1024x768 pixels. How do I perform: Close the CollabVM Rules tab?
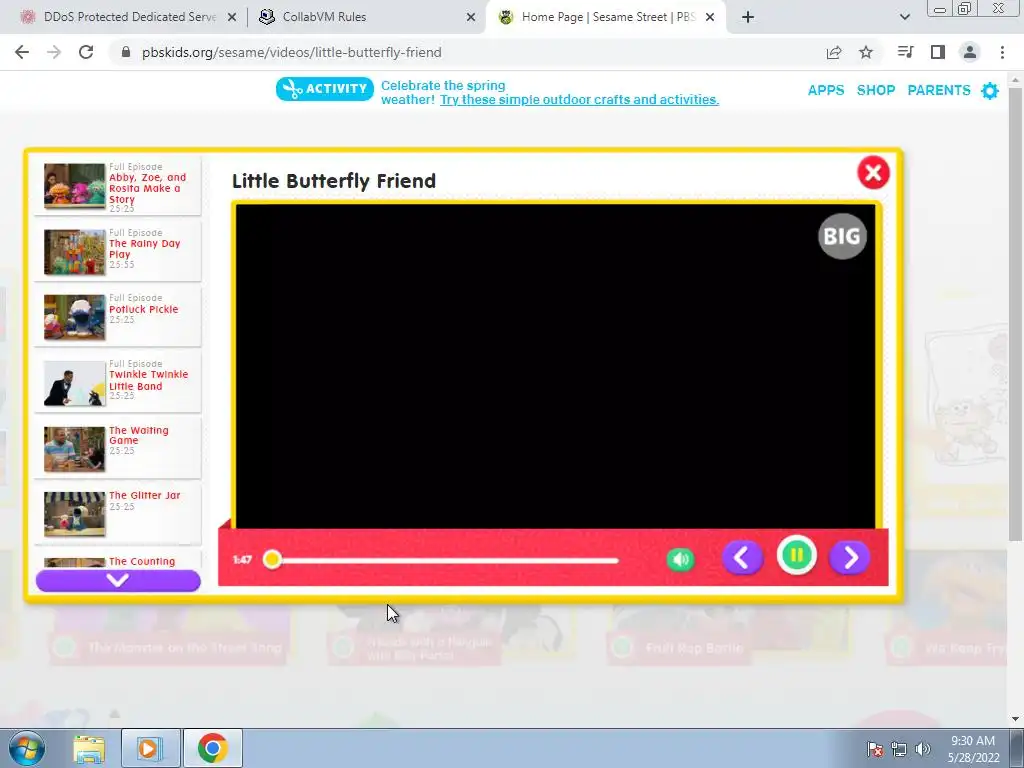(471, 18)
